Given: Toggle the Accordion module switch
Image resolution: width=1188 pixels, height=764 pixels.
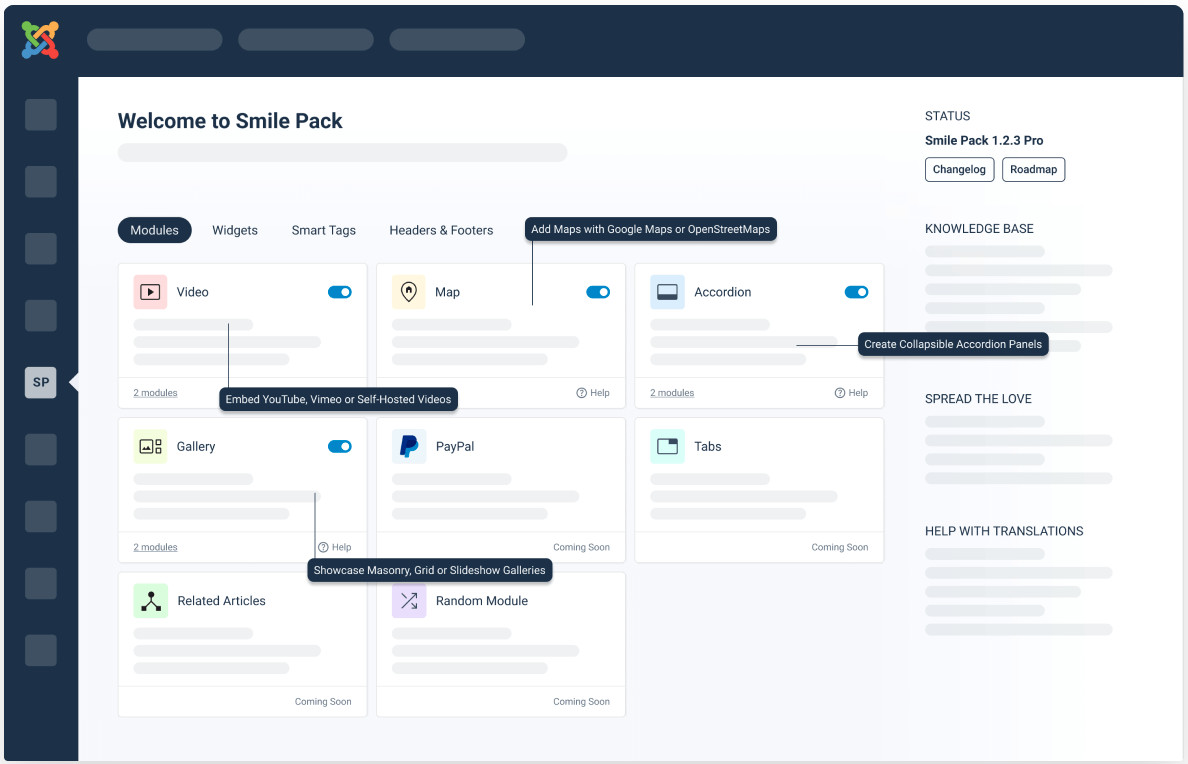Looking at the screenshot, I should [x=856, y=292].
